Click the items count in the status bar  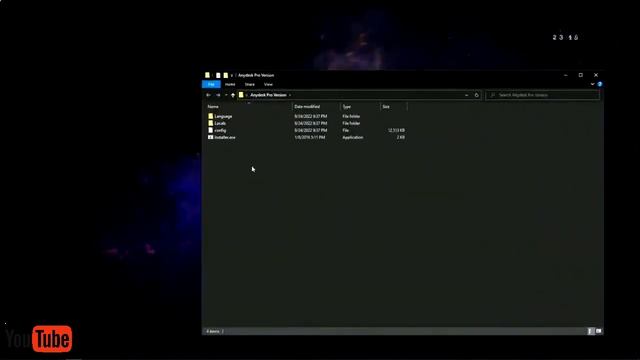point(213,331)
